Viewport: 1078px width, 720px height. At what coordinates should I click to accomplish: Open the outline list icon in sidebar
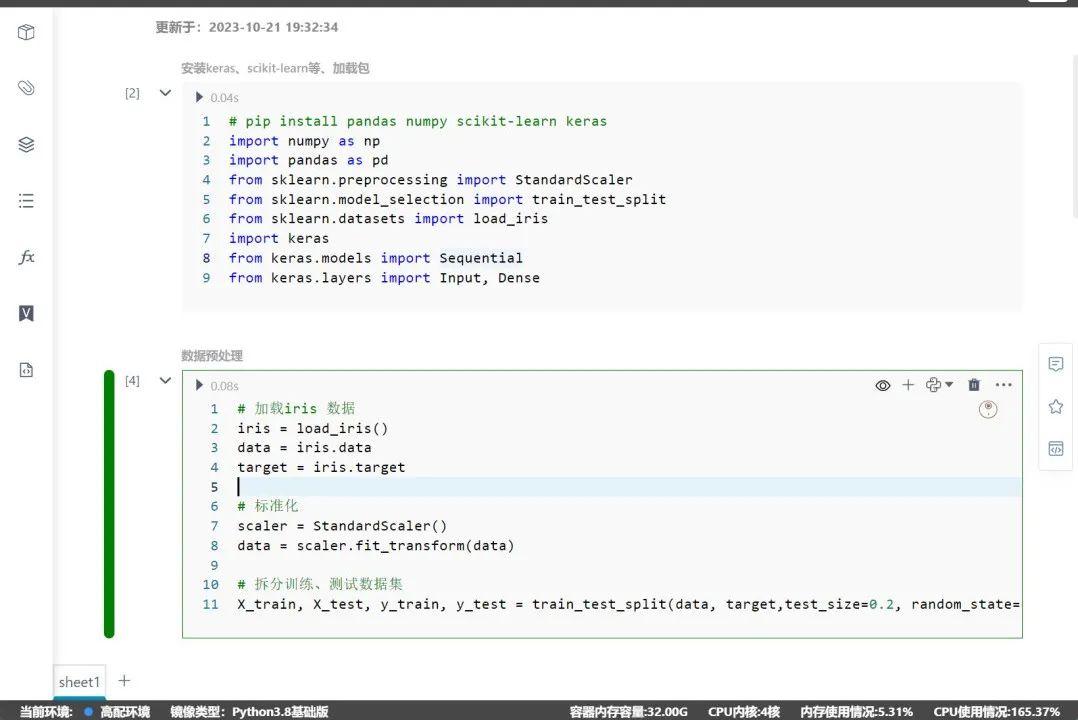(26, 201)
